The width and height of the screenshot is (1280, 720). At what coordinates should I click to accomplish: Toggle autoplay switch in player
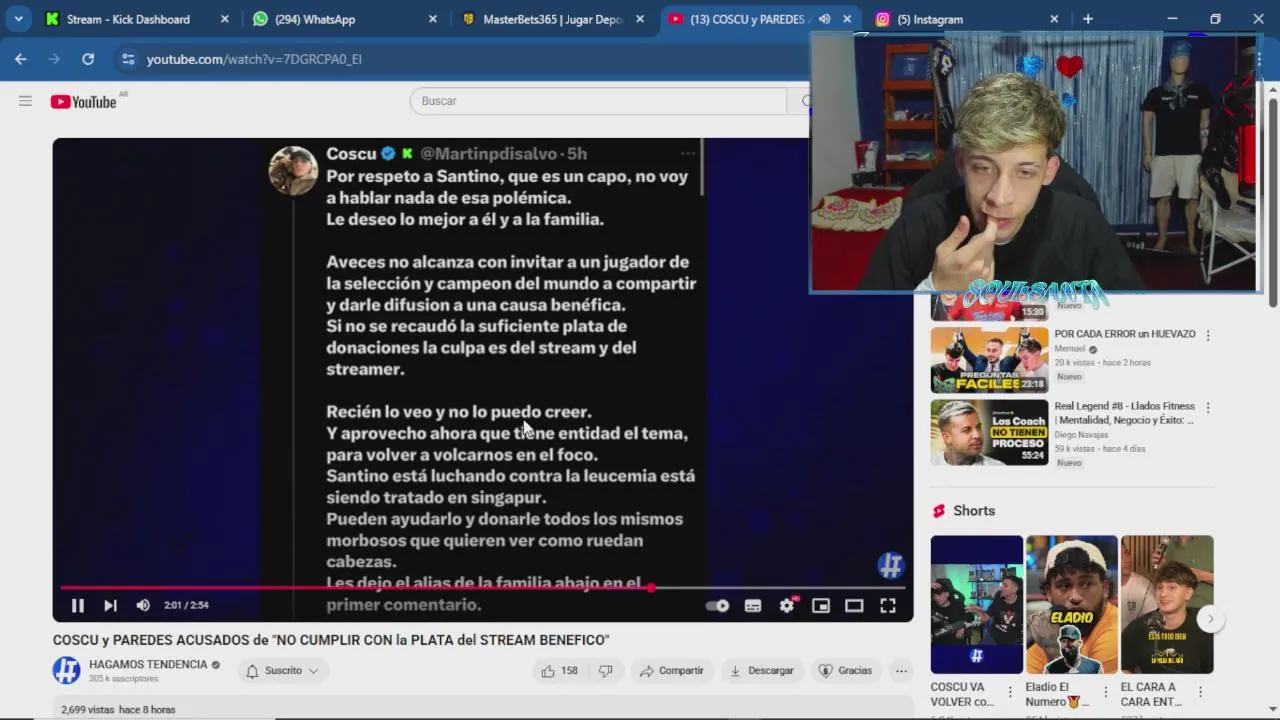pyautogui.click(x=718, y=605)
